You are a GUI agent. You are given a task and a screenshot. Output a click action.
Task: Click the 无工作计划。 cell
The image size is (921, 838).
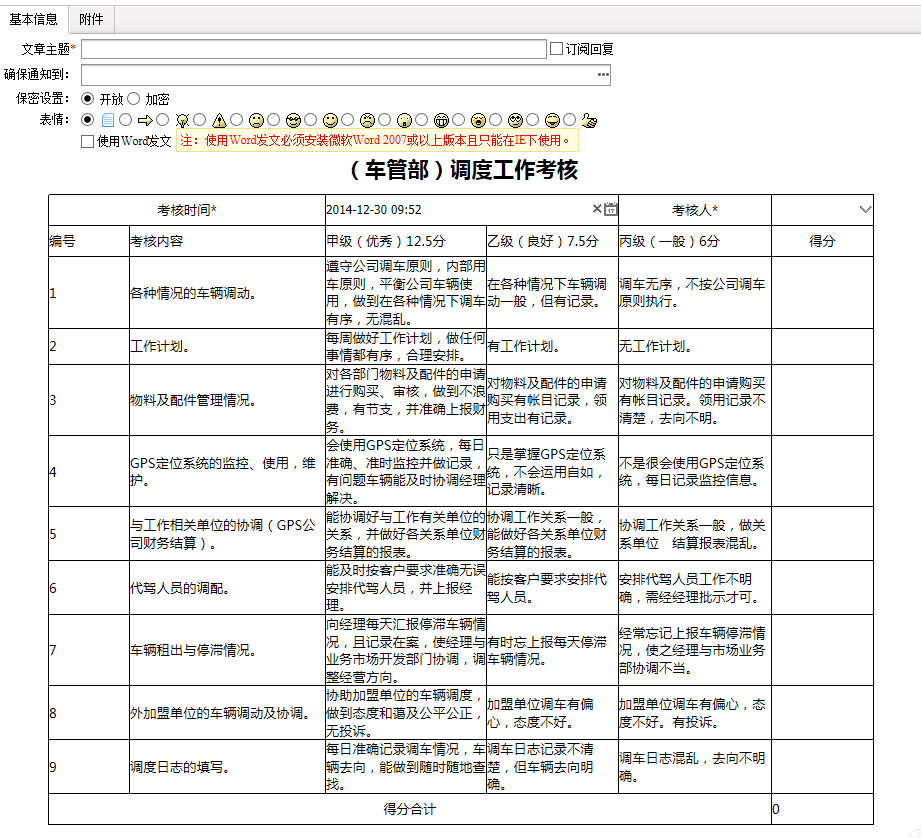695,346
